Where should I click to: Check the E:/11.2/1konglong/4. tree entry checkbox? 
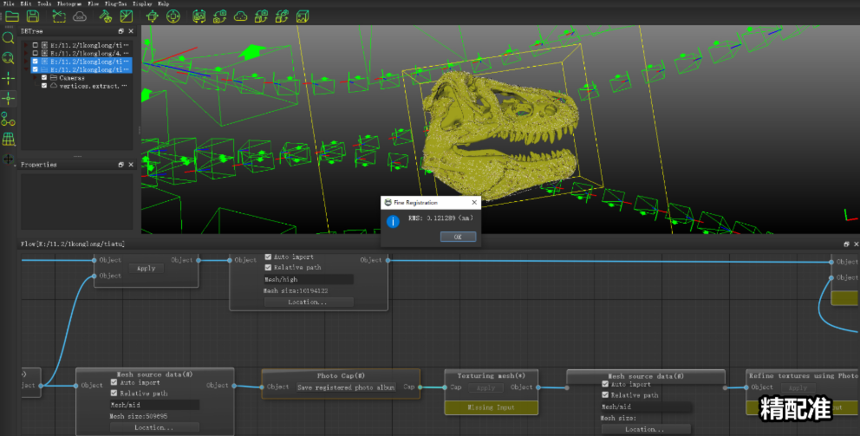coord(36,53)
